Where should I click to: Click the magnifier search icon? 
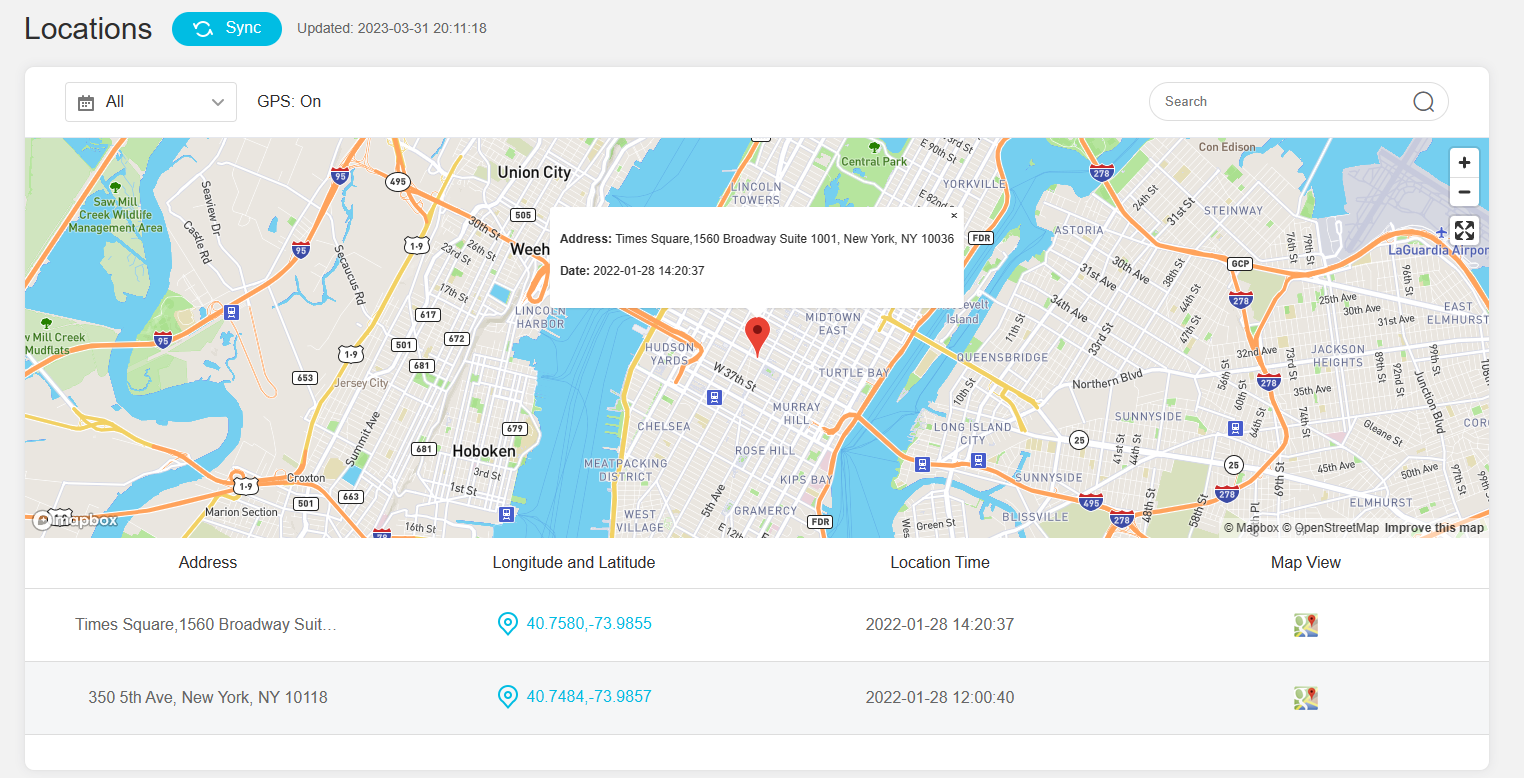point(1423,101)
